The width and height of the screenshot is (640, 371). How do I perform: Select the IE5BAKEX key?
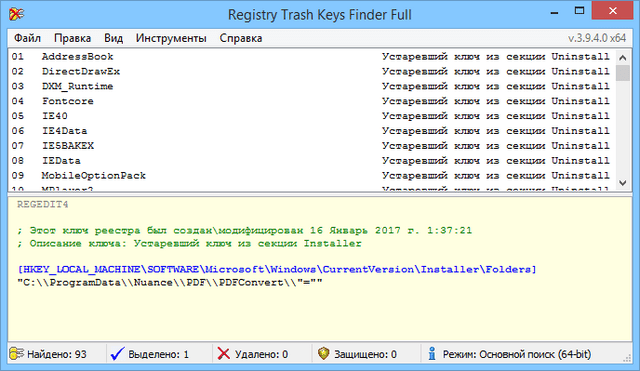pos(311,146)
